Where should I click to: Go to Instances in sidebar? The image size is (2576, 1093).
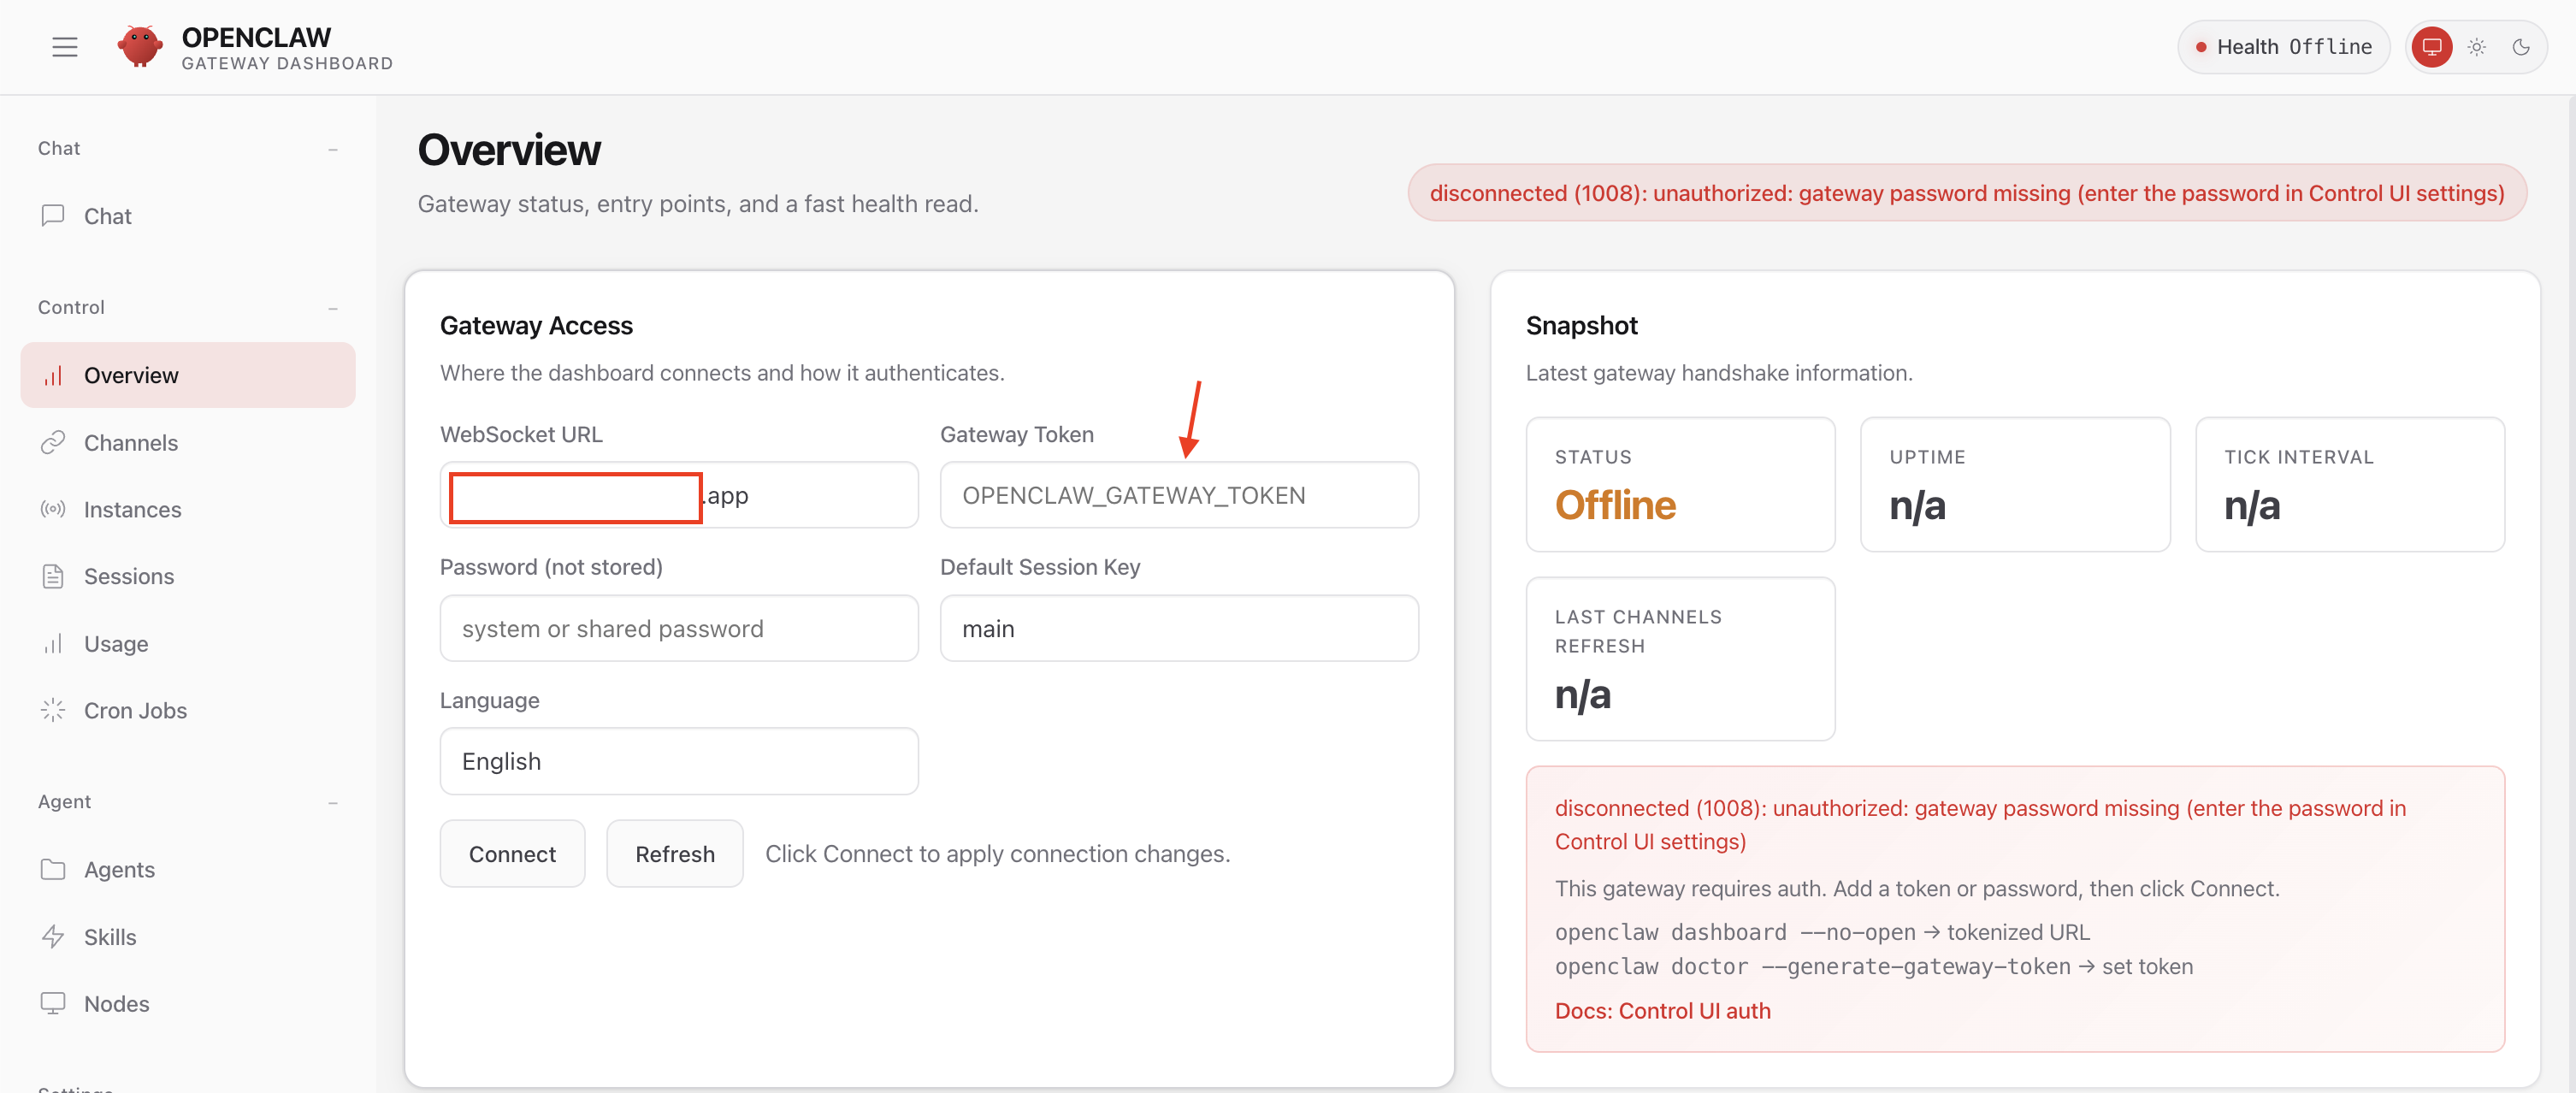[x=132, y=510]
